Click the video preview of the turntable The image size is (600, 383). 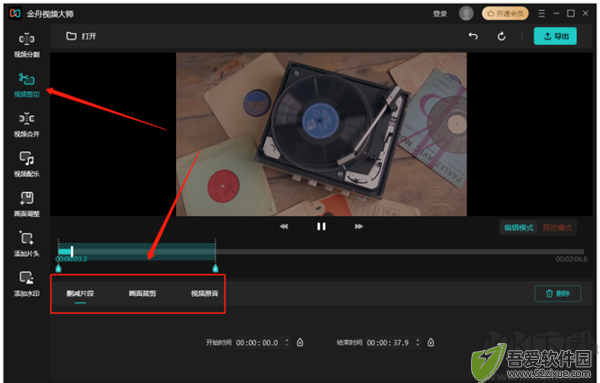[321, 134]
